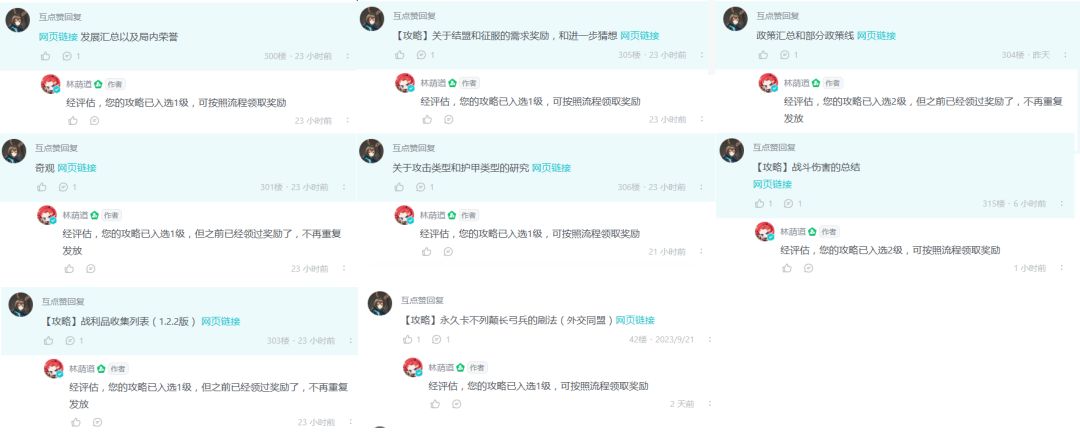Like author reply posted 2 天前

(x=435, y=404)
